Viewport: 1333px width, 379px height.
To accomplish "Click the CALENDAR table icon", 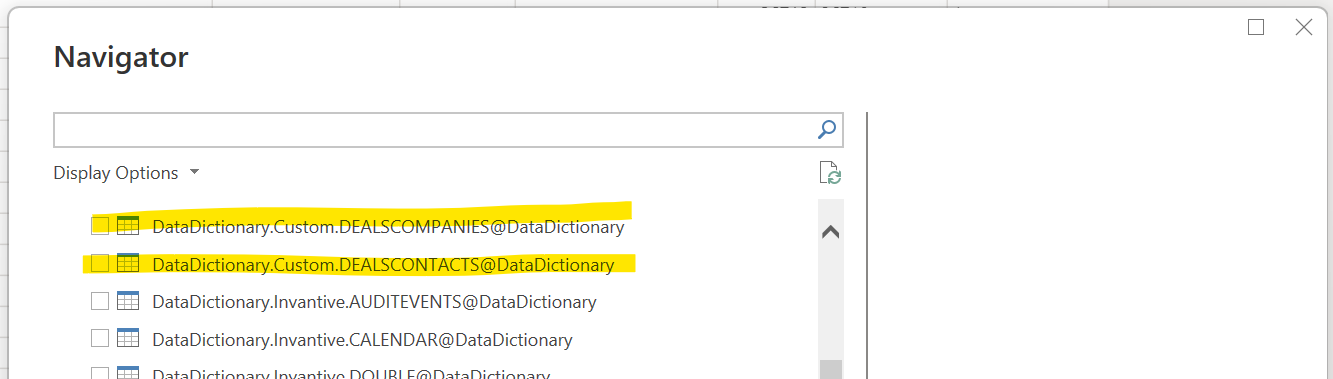I will pyautogui.click(x=128, y=339).
